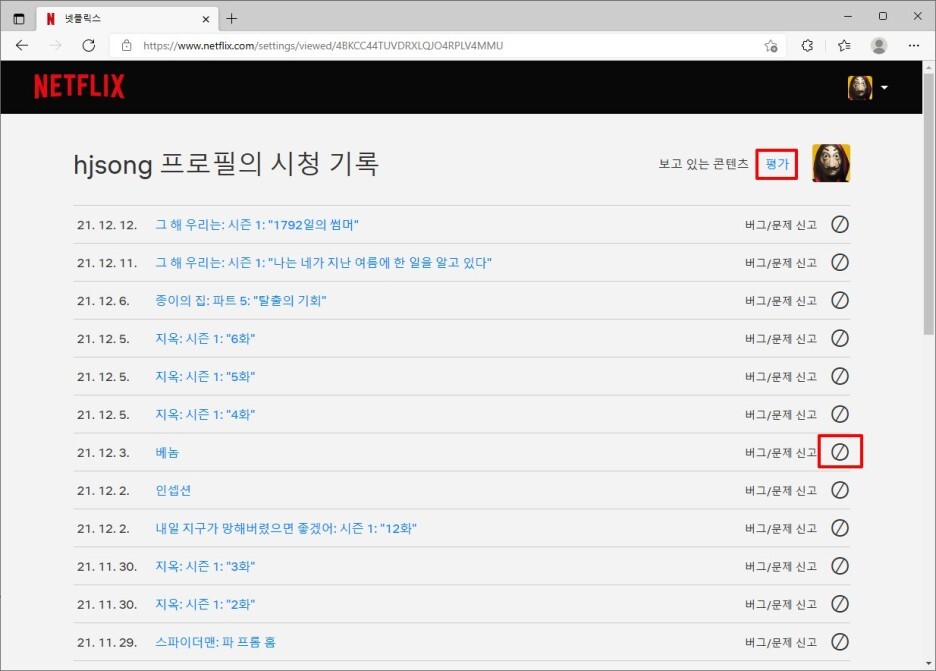Hide '인셉션' from viewing history
Image resolution: width=936 pixels, height=671 pixels.
tap(840, 490)
